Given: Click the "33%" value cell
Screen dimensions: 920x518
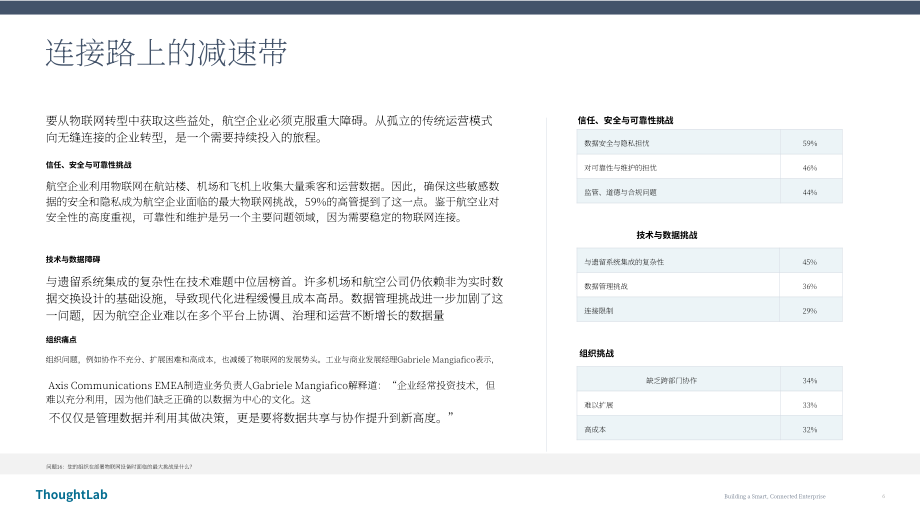Looking at the screenshot, I should tap(811, 404).
